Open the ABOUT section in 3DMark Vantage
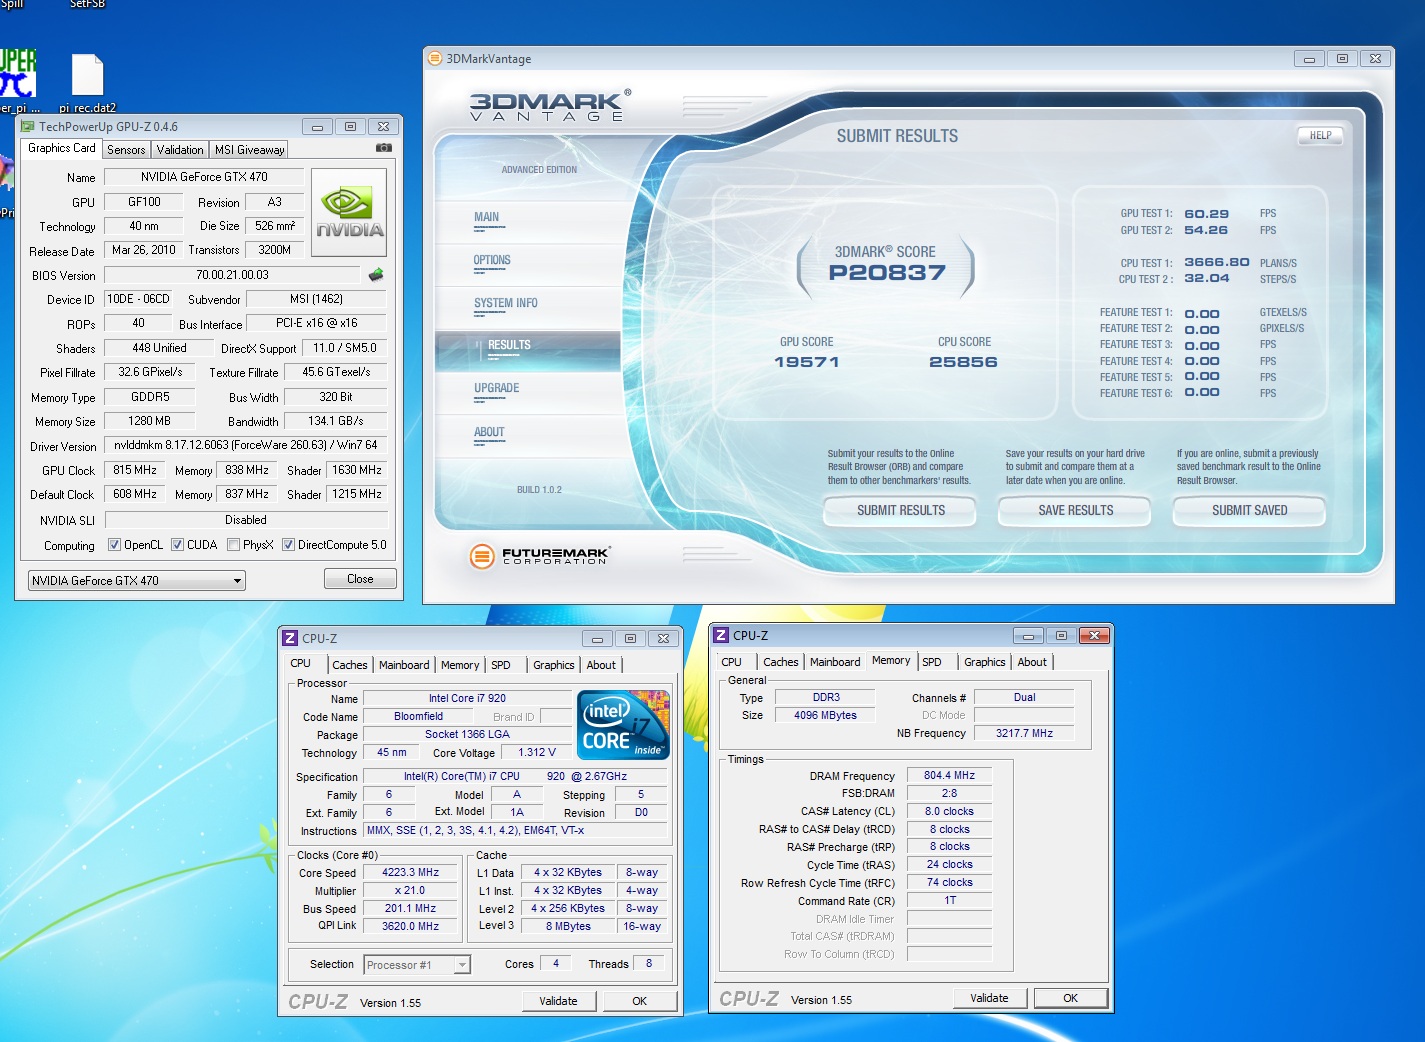1425x1042 pixels. coord(489,432)
